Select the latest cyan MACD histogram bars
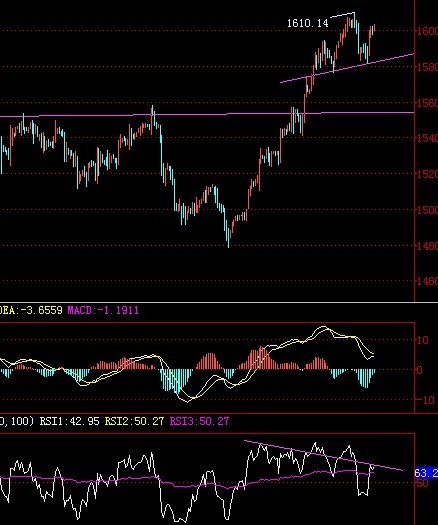Screen dimensions: 438x525 click(x=366, y=378)
